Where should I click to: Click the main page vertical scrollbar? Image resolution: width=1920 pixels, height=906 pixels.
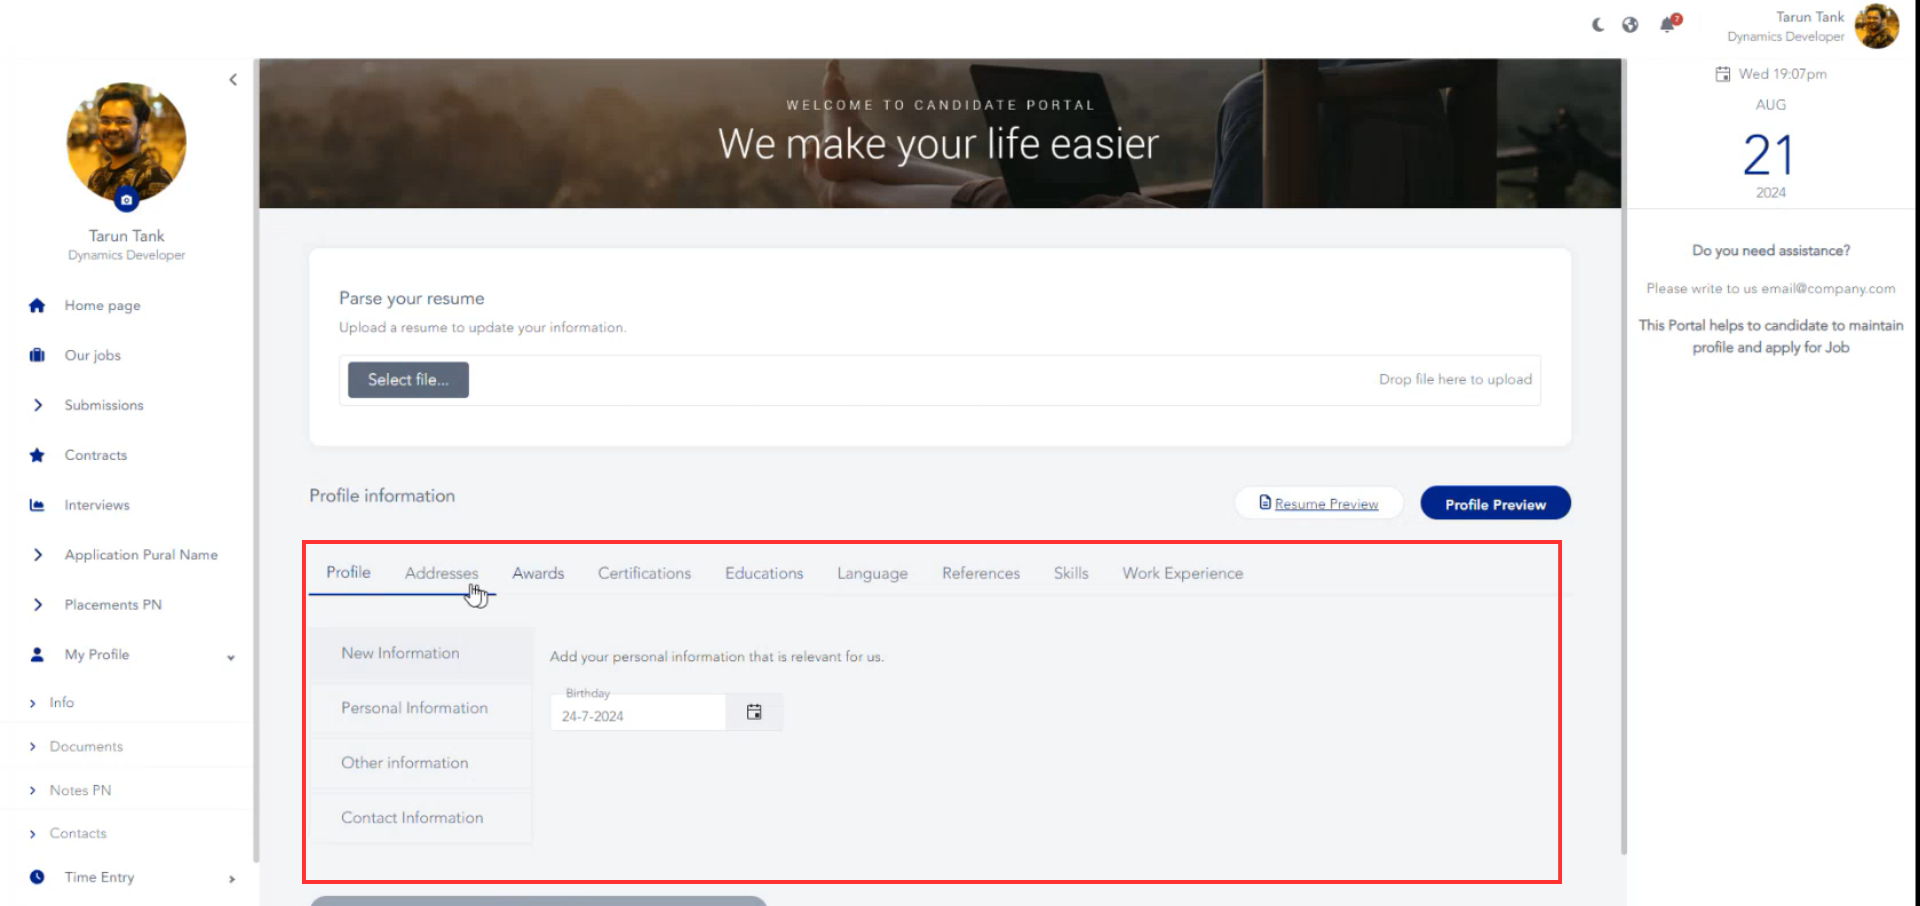1623,456
